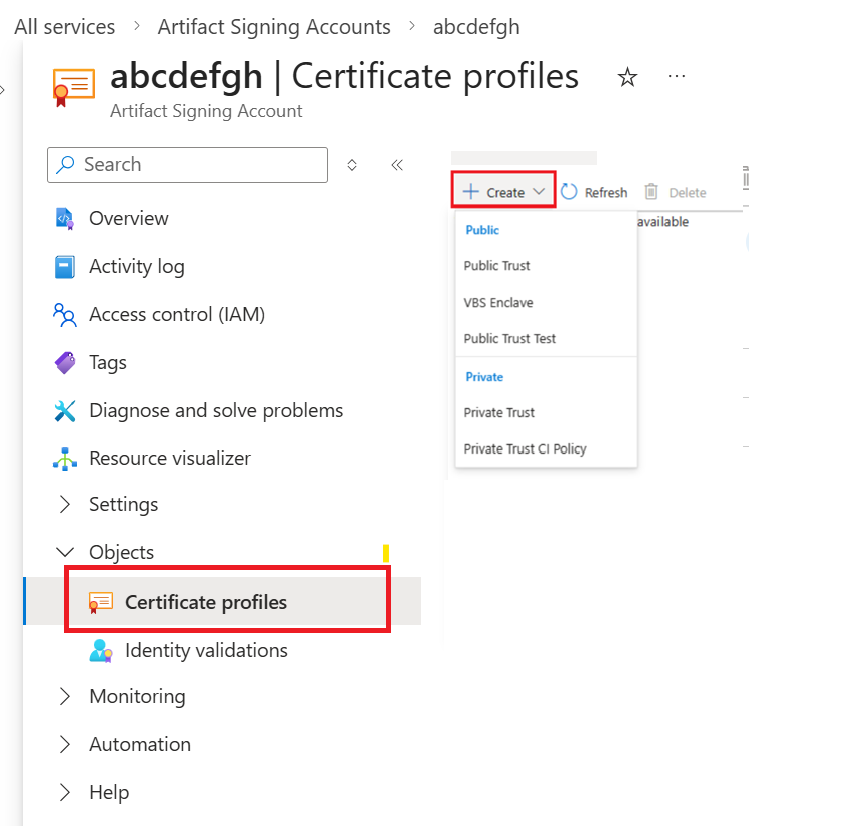The image size is (841, 826).
Task: Click the Activity log icon
Action: pyautogui.click(x=64, y=266)
